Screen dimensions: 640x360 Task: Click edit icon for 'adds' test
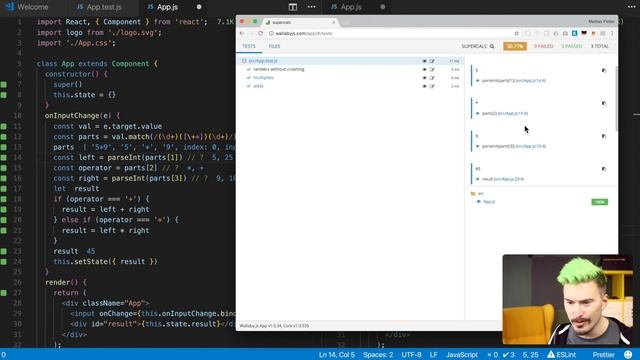432,86
